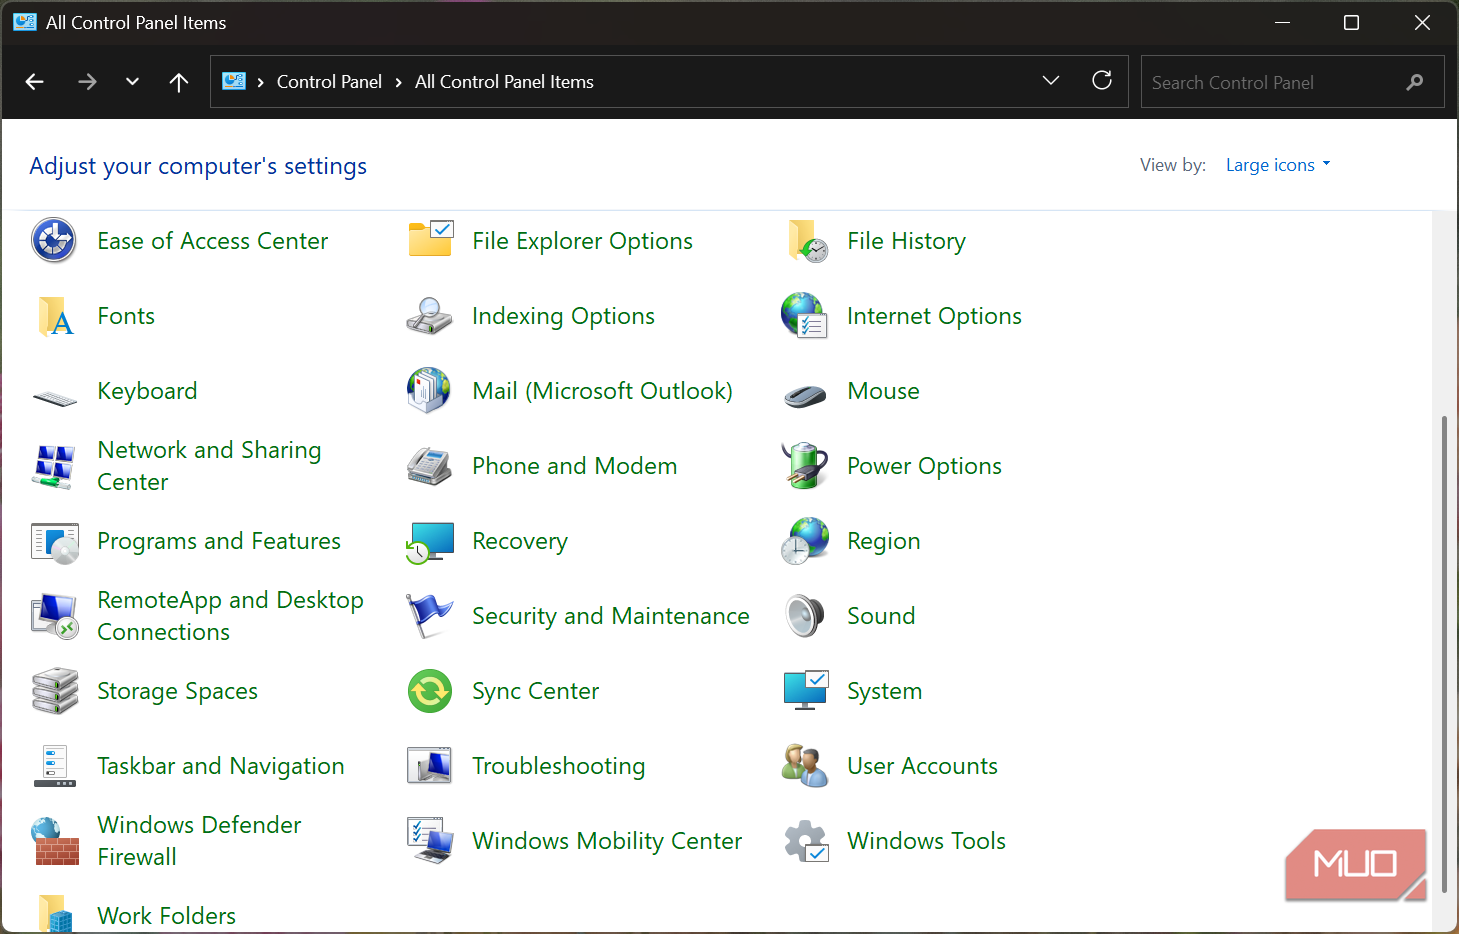Click the Fonts folder icon
Screen dimensions: 1459x934
[x=54, y=316]
